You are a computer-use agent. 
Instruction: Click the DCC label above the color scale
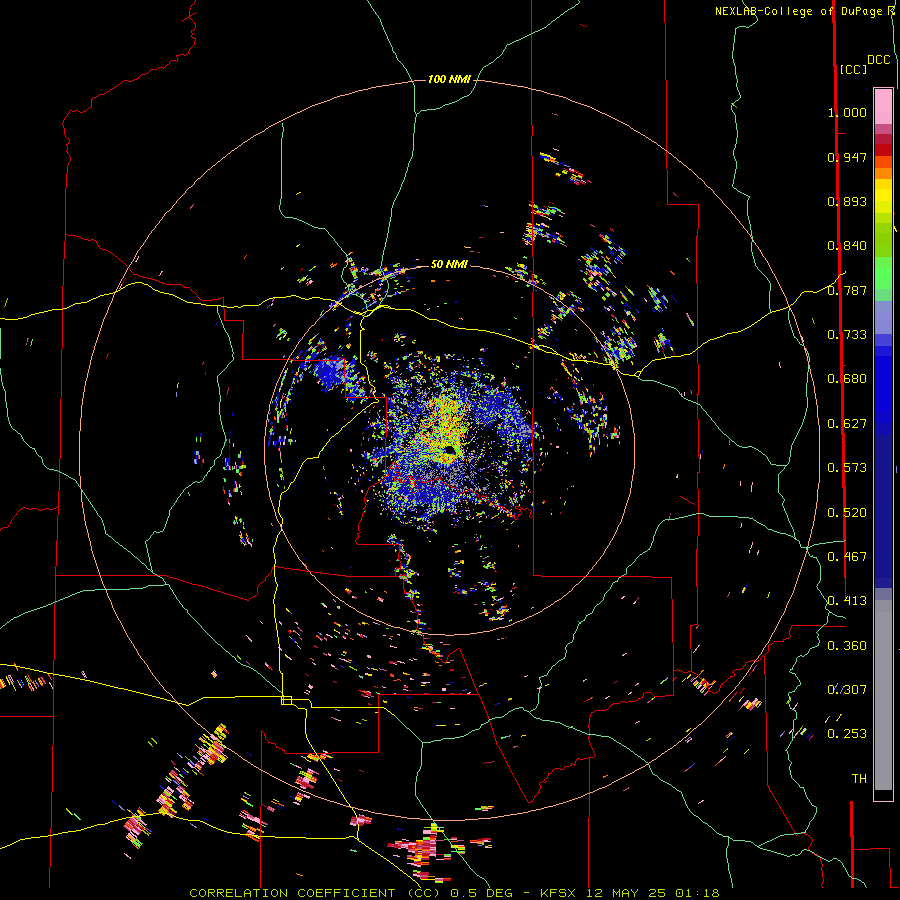click(x=879, y=60)
